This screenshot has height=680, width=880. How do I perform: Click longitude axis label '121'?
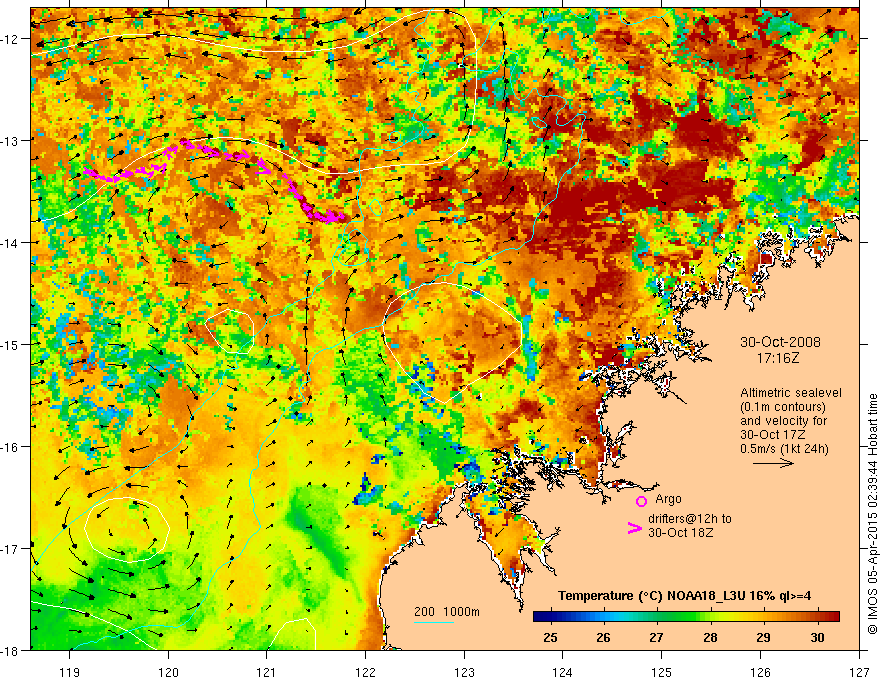coord(267,672)
